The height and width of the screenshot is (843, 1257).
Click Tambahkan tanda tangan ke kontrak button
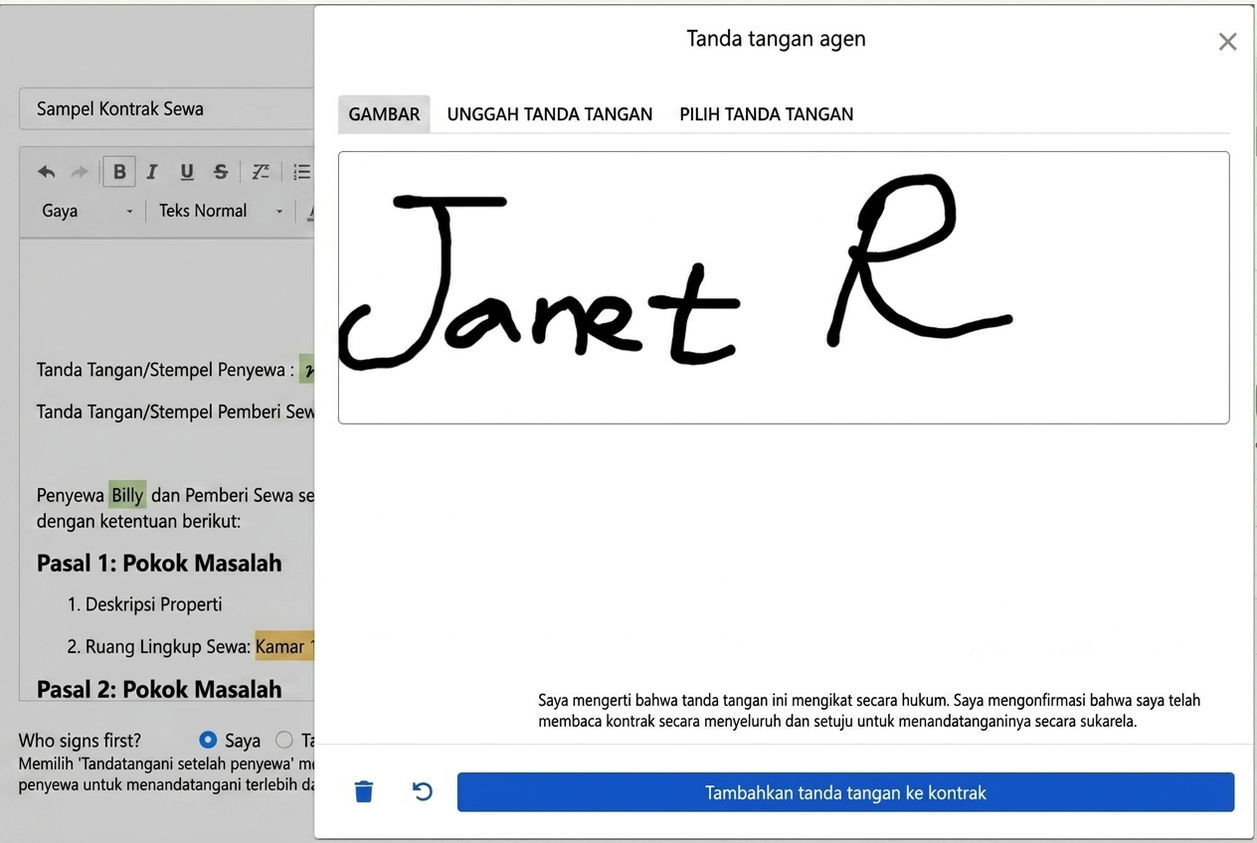point(846,792)
